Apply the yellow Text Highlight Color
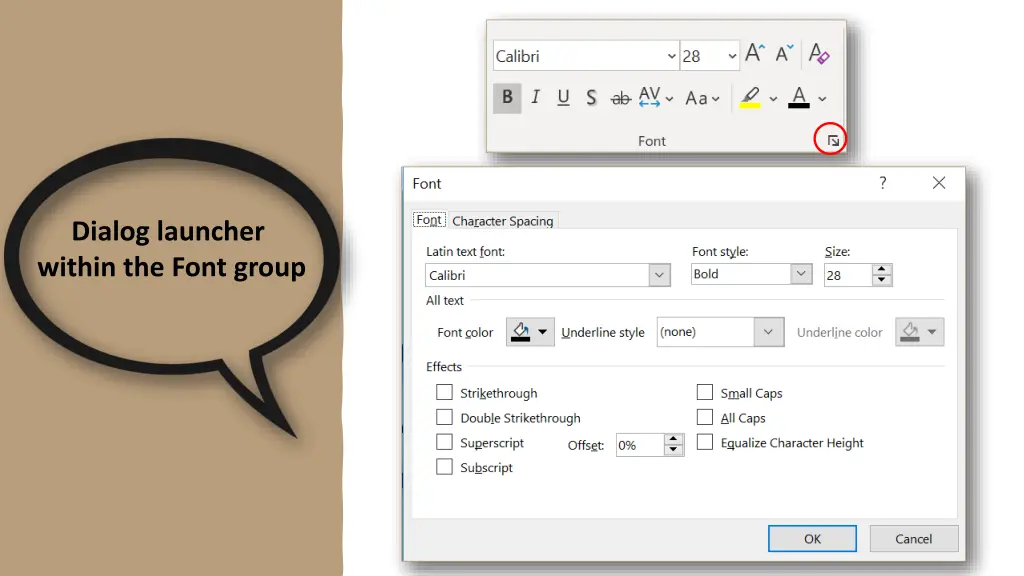Viewport: 1024px width, 576px height. click(750, 98)
